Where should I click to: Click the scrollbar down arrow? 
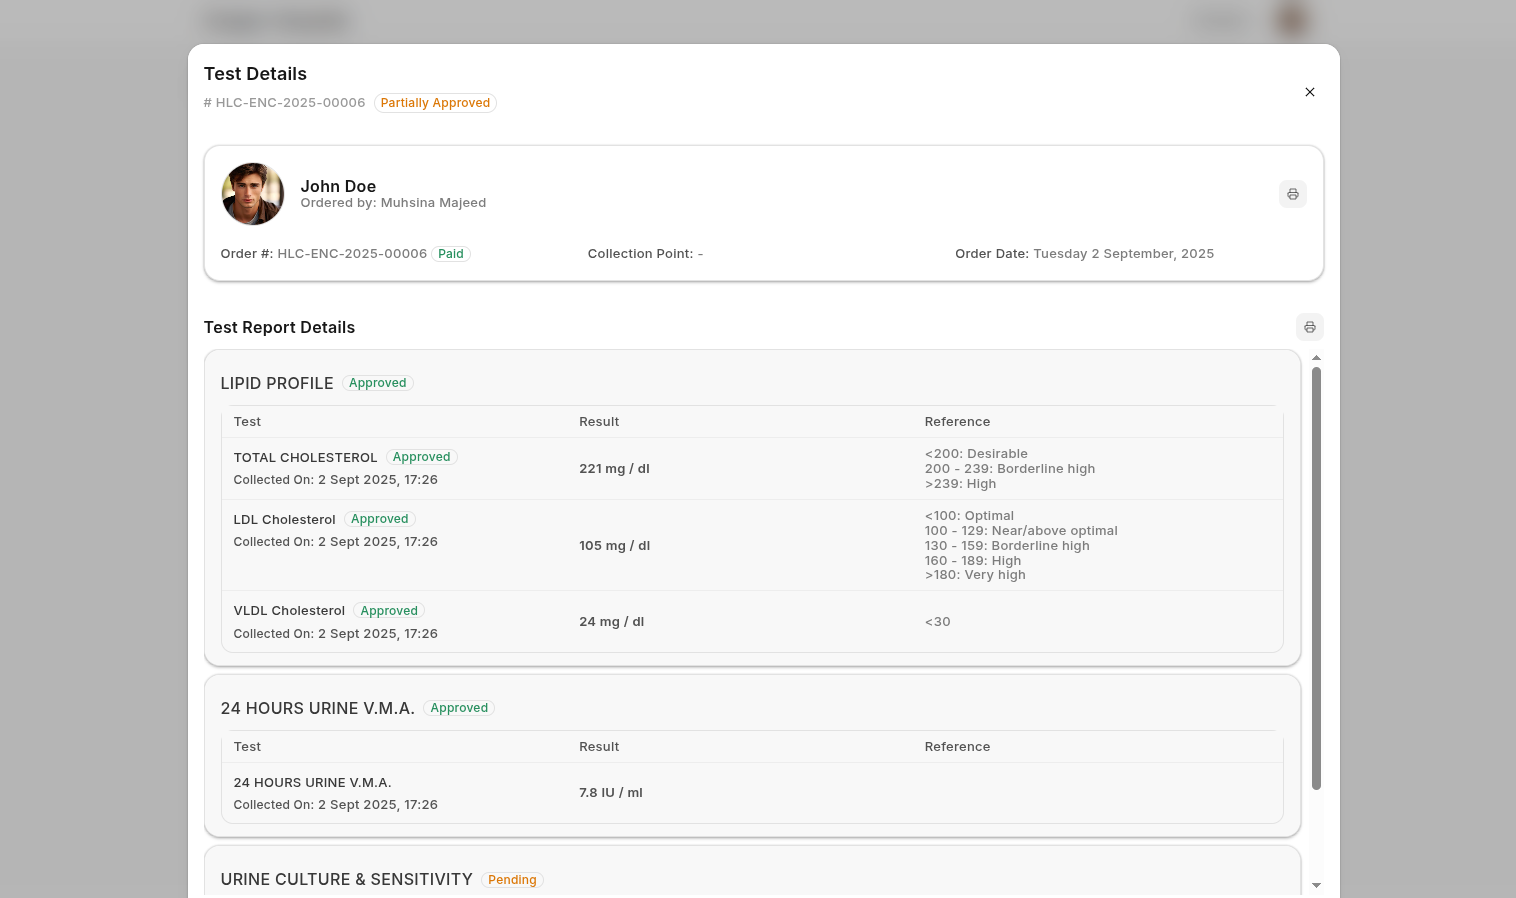(x=1316, y=885)
